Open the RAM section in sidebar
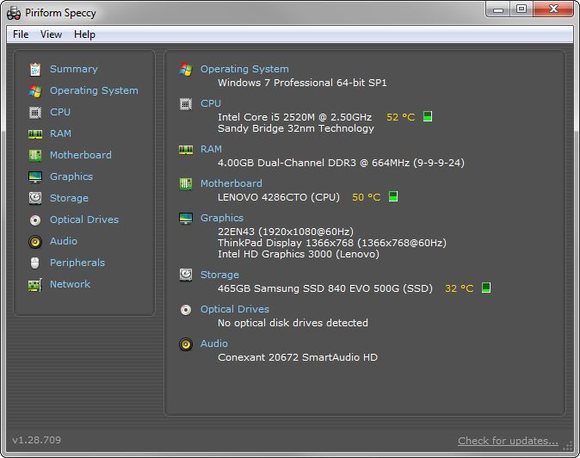This screenshot has height=458, width=580. pyautogui.click(x=61, y=134)
